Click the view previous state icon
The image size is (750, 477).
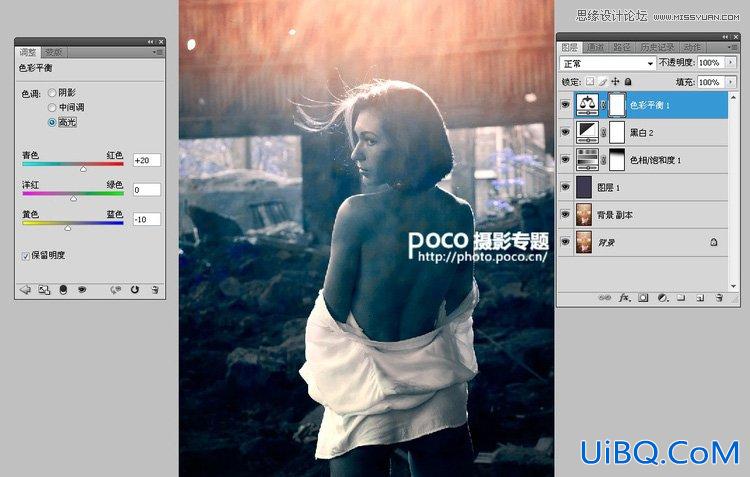pyautogui.click(x=115, y=289)
